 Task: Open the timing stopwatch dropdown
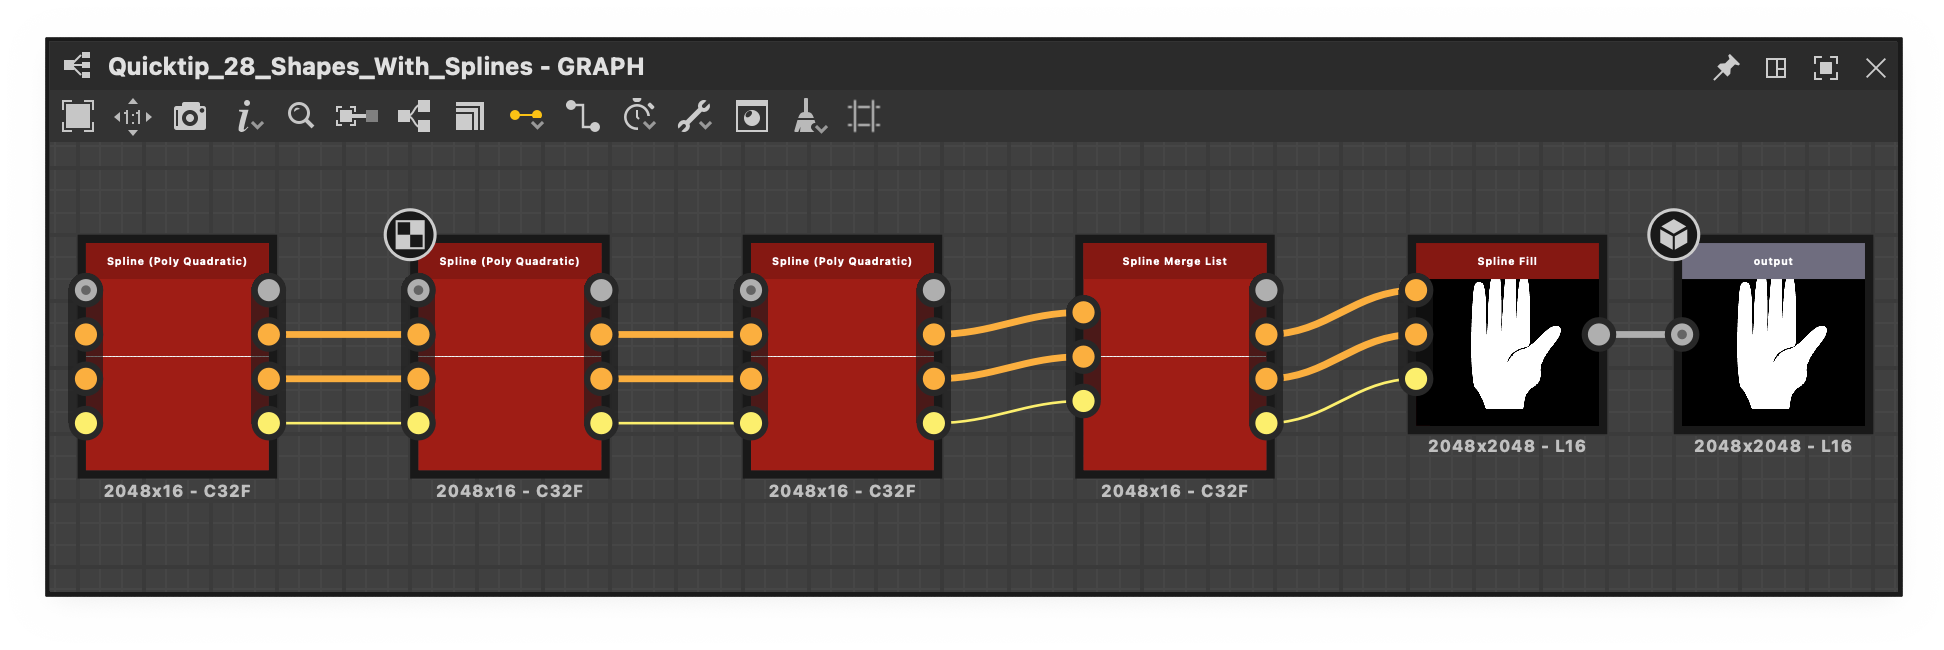coord(639,117)
